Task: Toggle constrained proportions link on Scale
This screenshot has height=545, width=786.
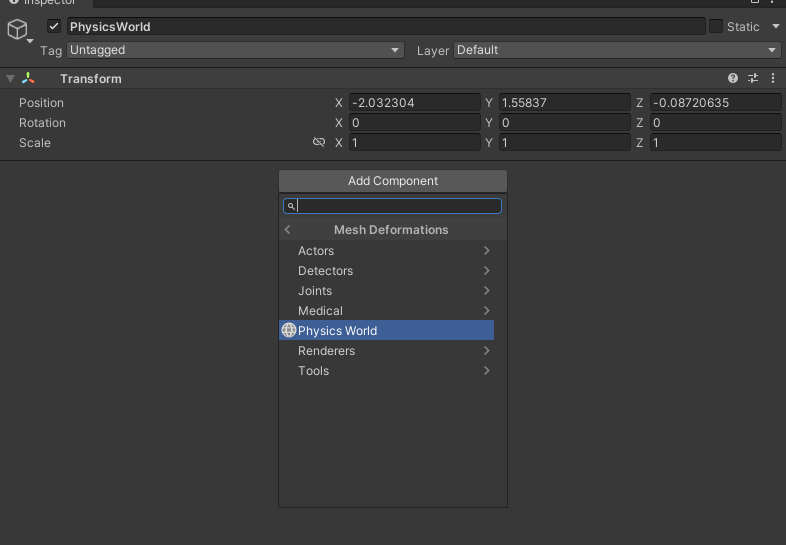Action: click(319, 143)
